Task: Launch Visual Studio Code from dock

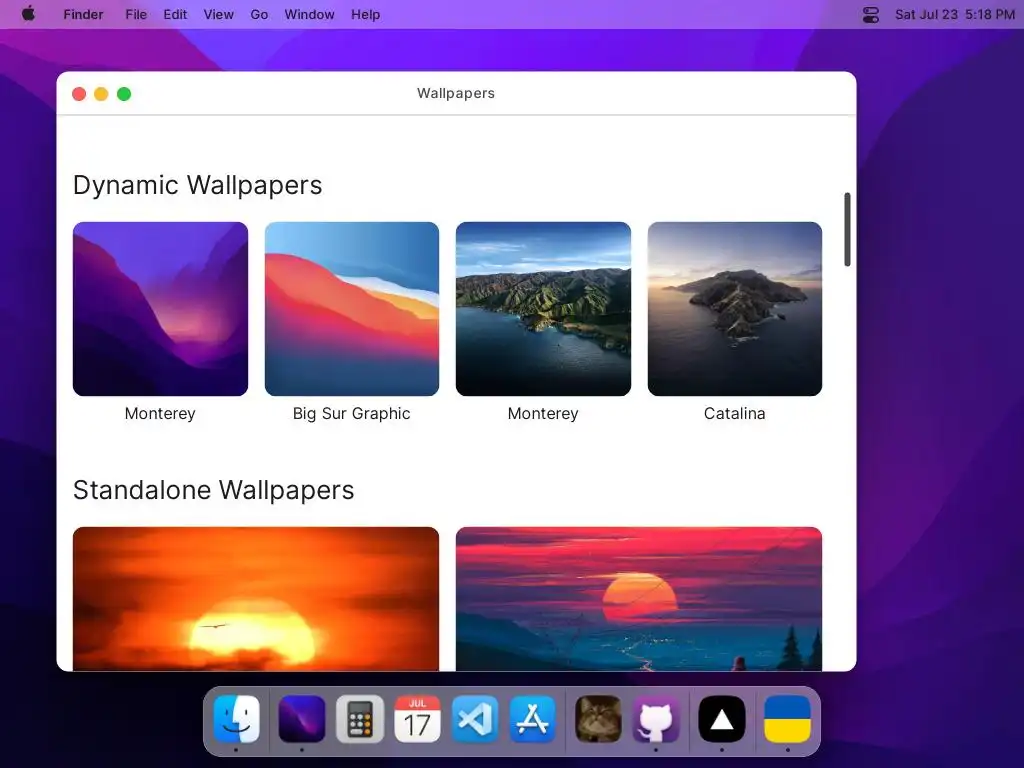Action: [475, 719]
